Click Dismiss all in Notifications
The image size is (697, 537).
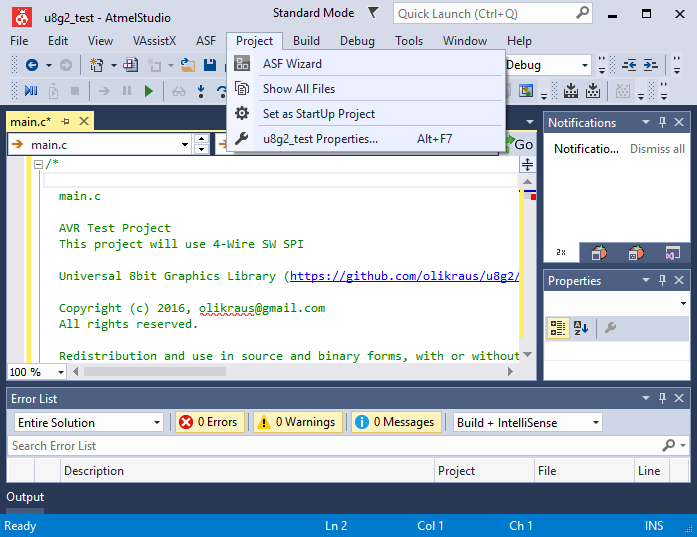[x=657, y=149]
